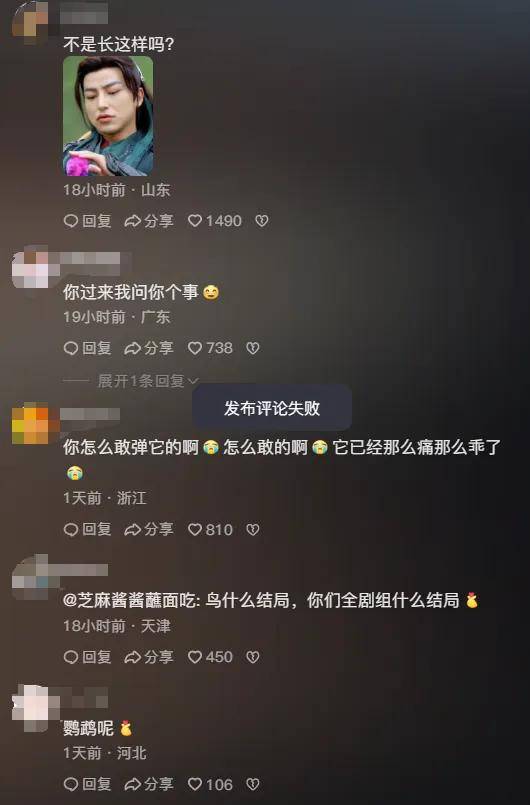The width and height of the screenshot is (530, 805).
Task: Open the orange avatar of 浙江 commenter
Action: tap(30, 424)
